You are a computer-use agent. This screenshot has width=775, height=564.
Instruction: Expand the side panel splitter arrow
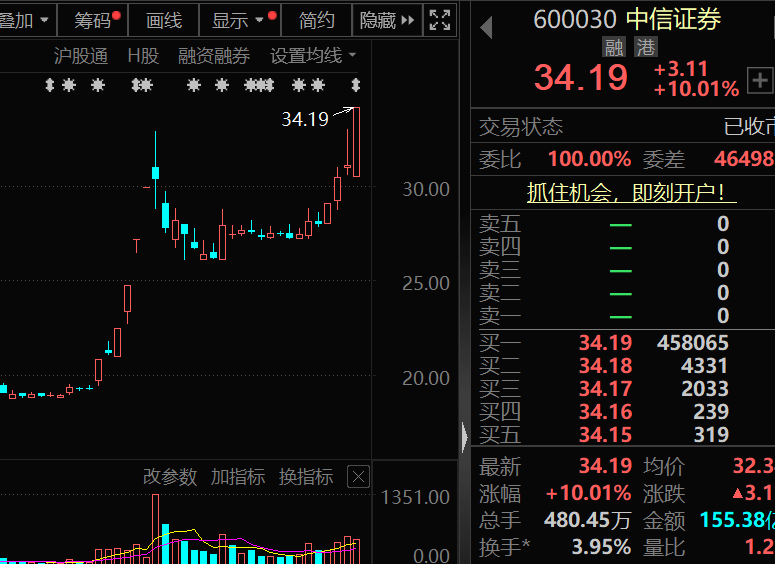(465, 437)
